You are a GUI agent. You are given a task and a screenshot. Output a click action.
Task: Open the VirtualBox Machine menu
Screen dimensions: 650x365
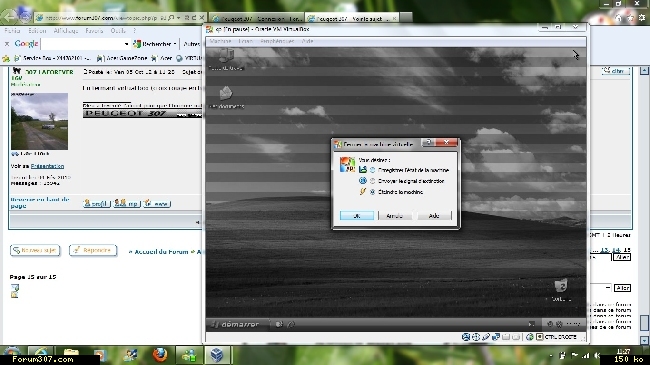pos(220,41)
